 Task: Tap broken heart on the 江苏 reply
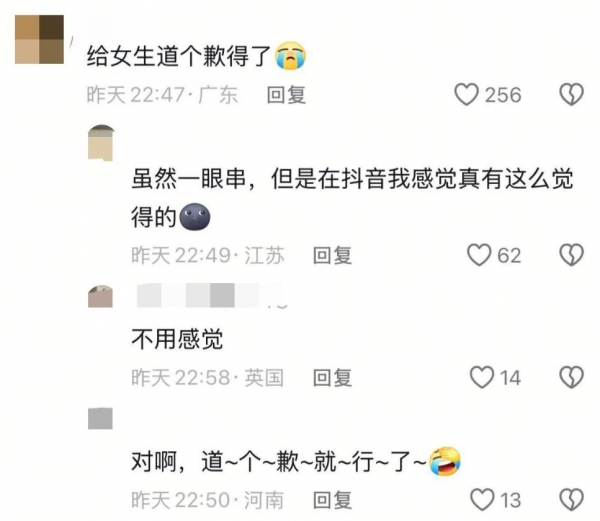(571, 255)
